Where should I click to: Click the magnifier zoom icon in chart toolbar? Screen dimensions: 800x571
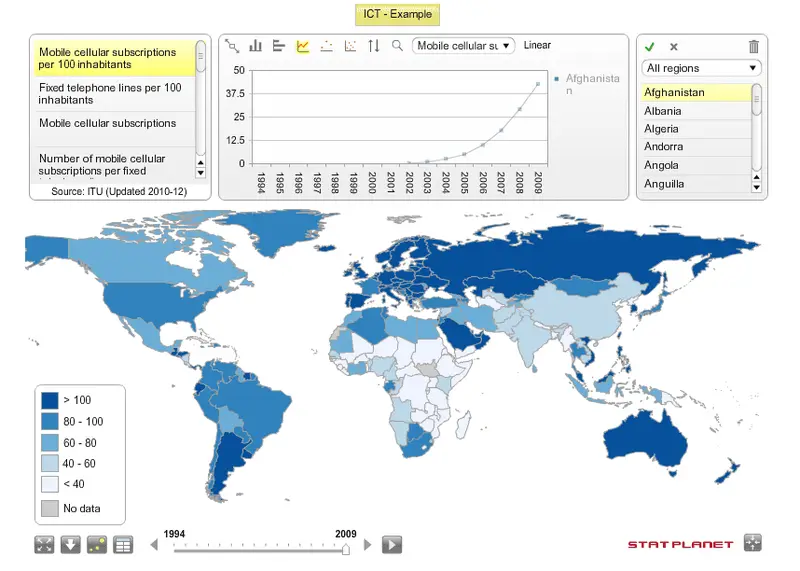point(397,46)
